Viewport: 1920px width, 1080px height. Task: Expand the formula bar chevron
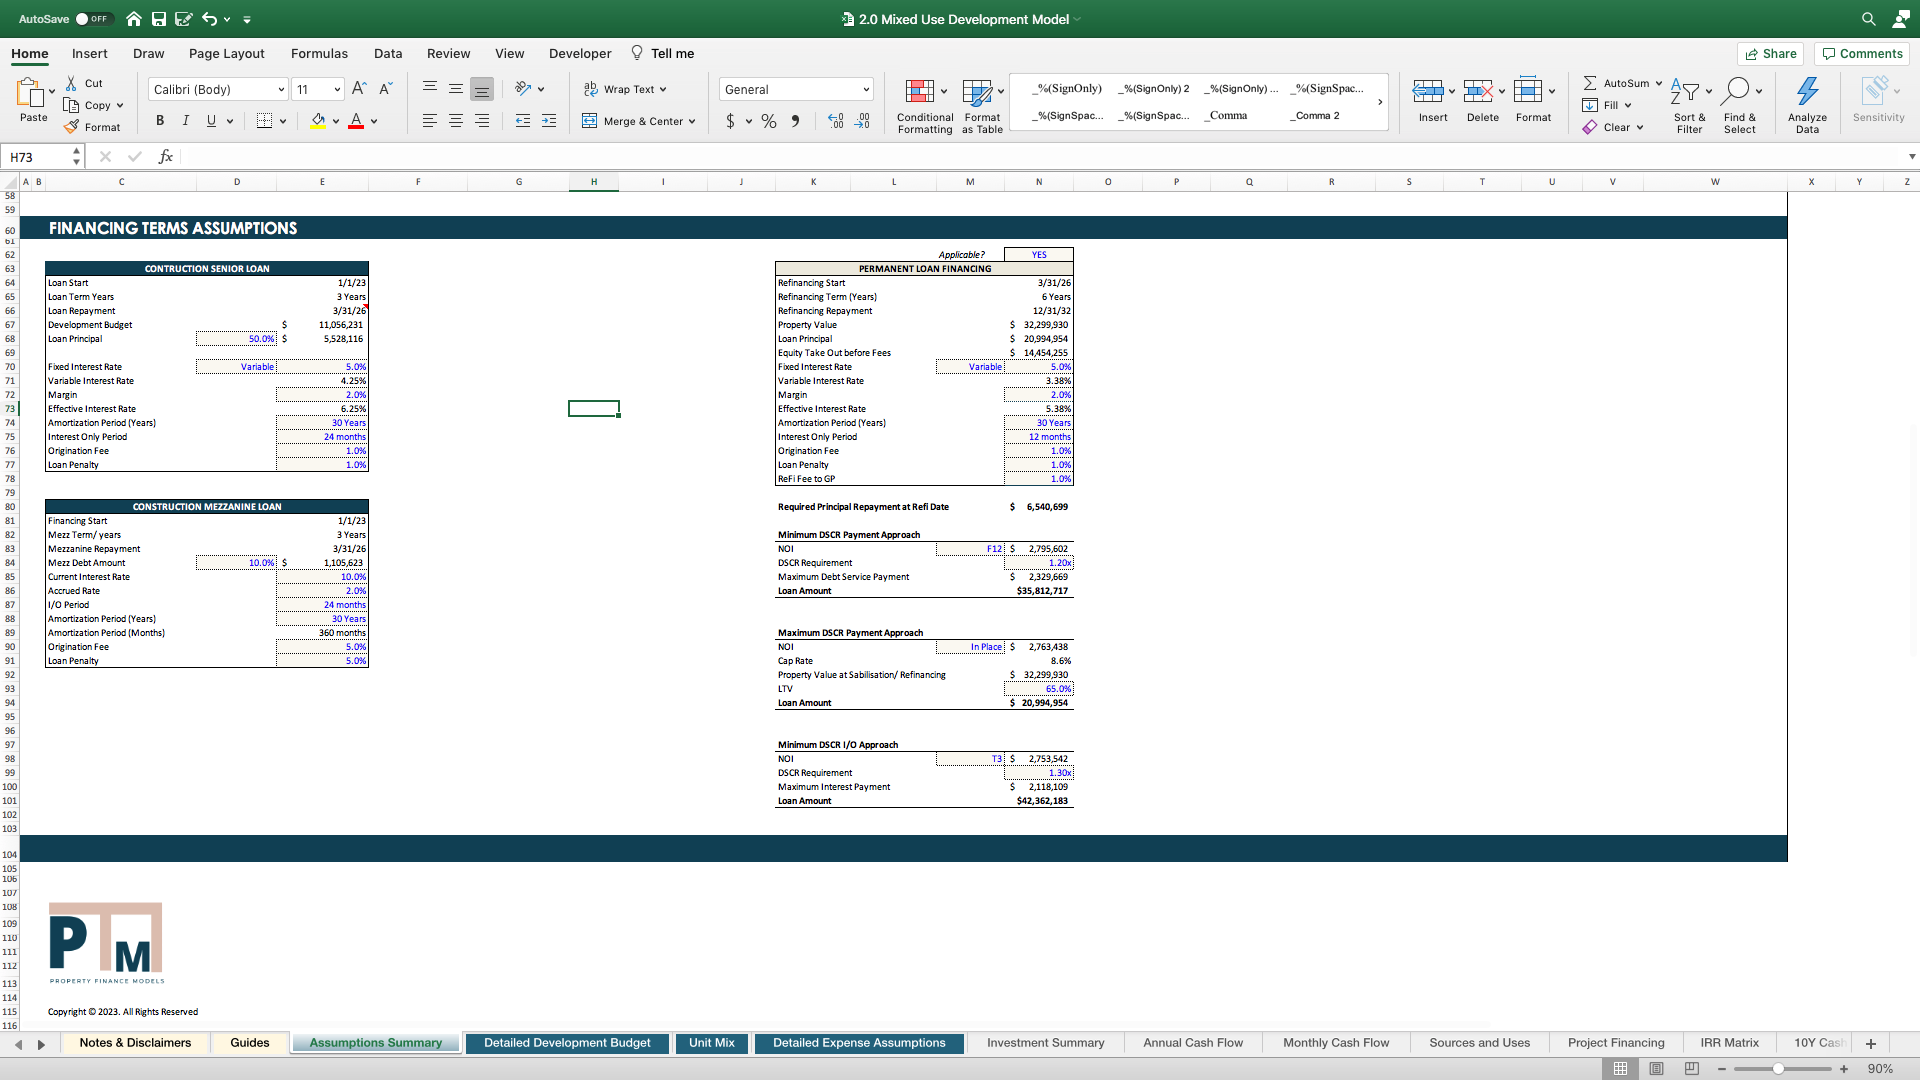(x=1912, y=157)
